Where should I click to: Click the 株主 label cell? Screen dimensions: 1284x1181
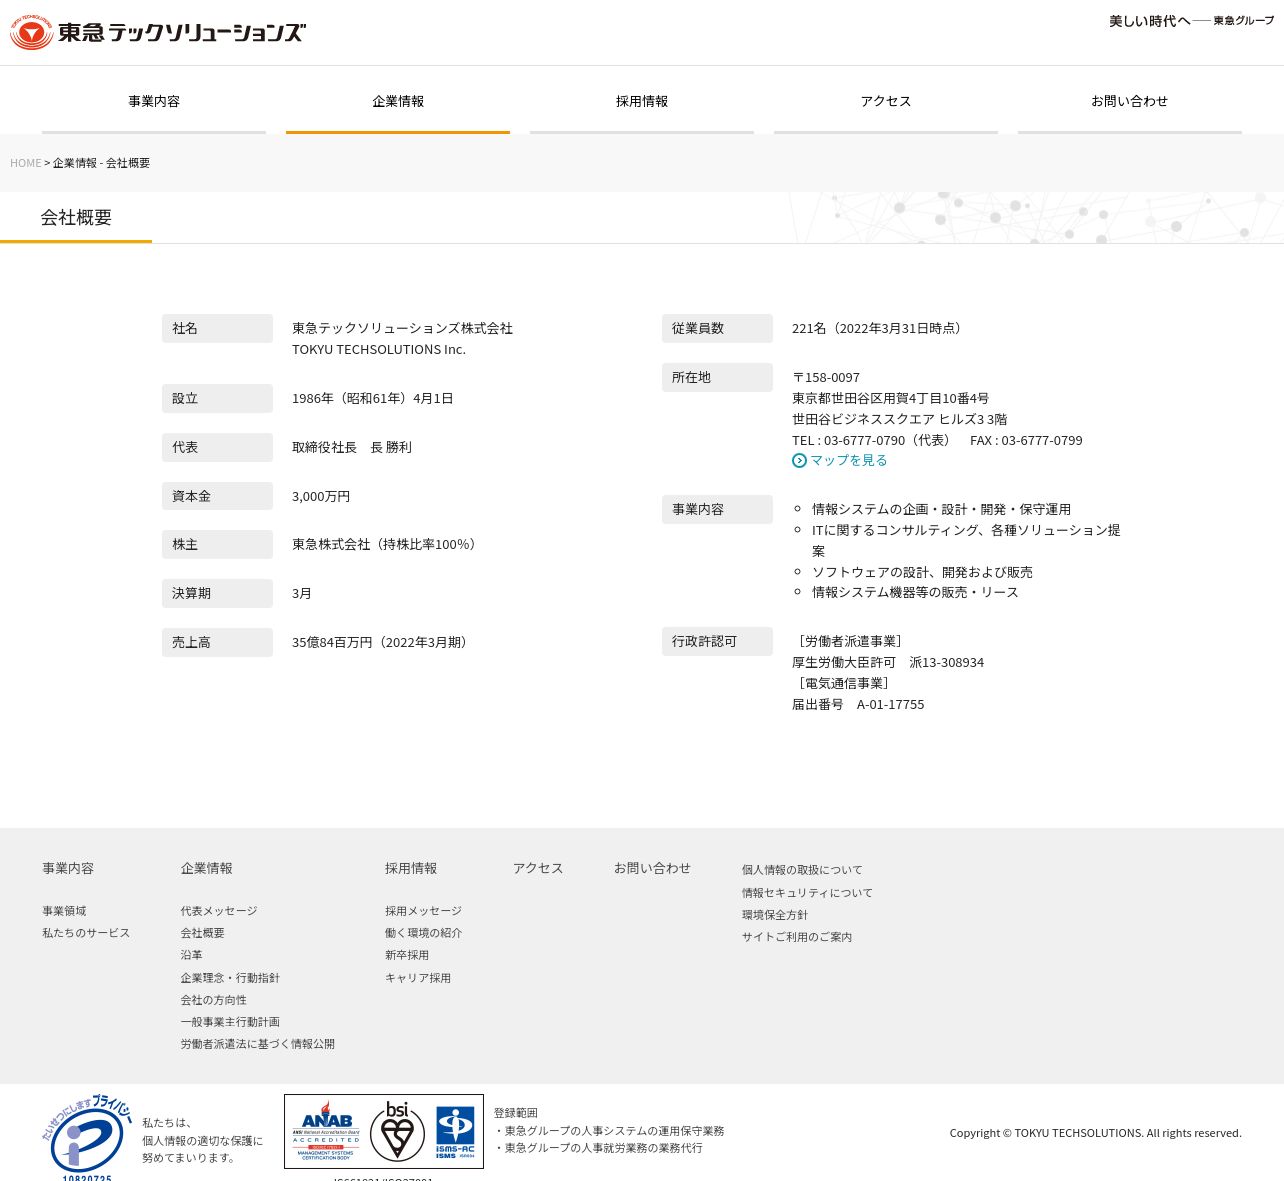click(217, 545)
